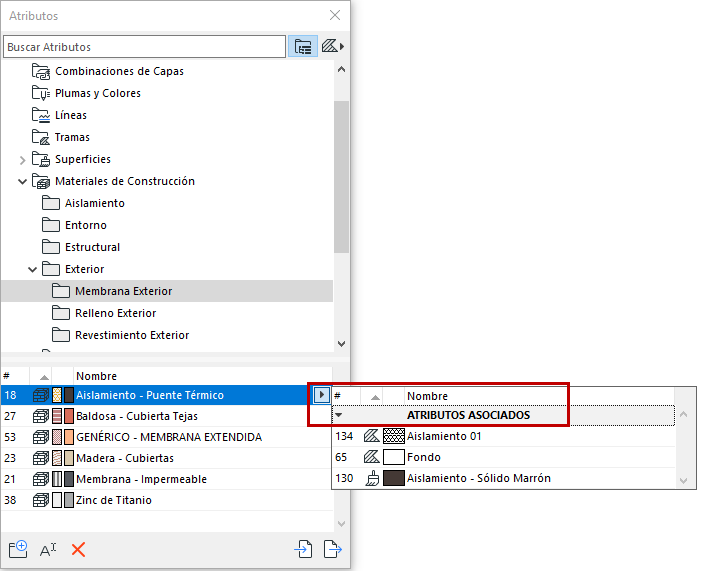Click material icon of Zinc de Titanio row
This screenshot has width=701, height=571.
[x=41, y=500]
